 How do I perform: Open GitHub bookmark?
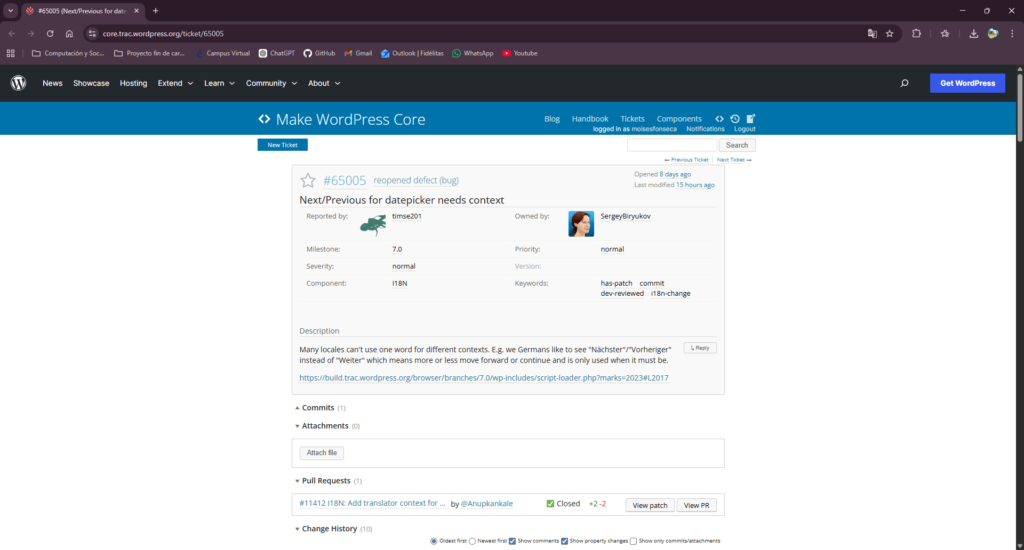point(319,54)
